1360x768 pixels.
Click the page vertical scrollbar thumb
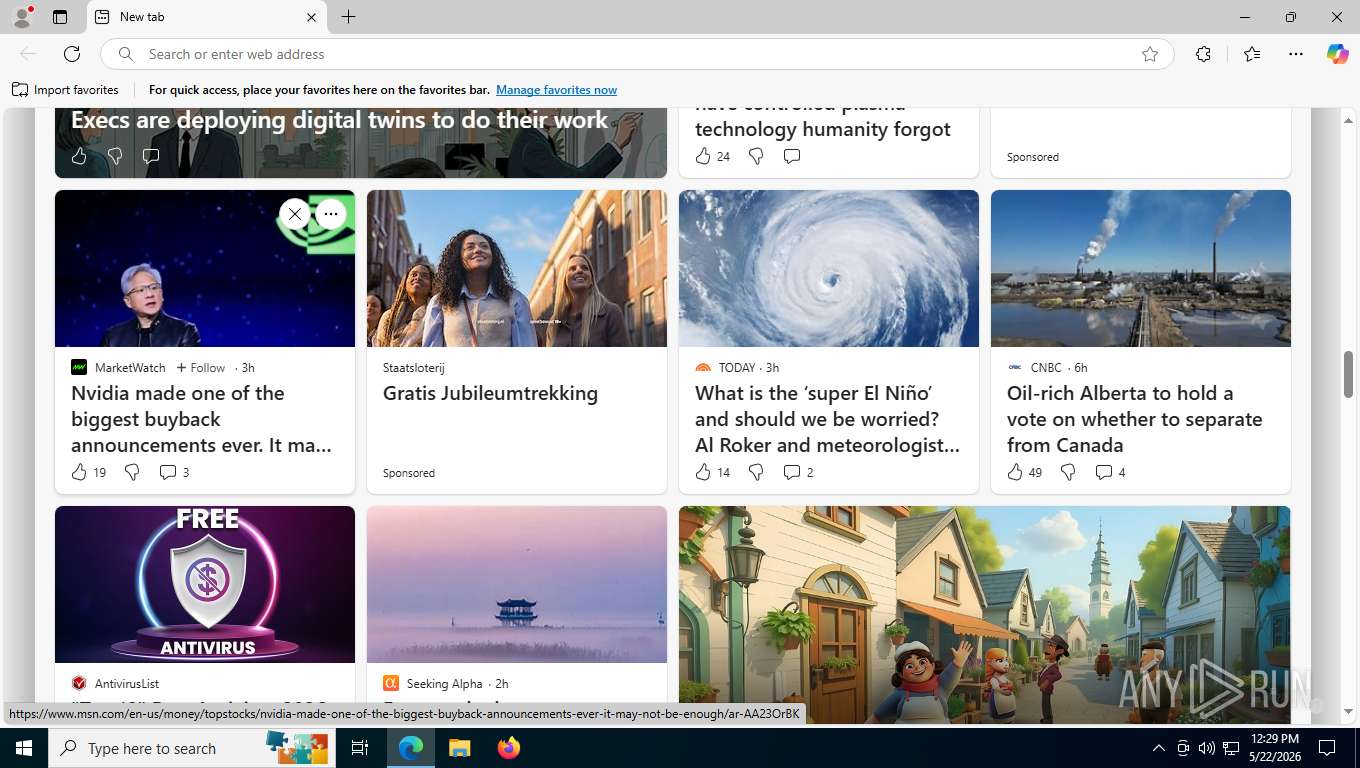(1348, 374)
